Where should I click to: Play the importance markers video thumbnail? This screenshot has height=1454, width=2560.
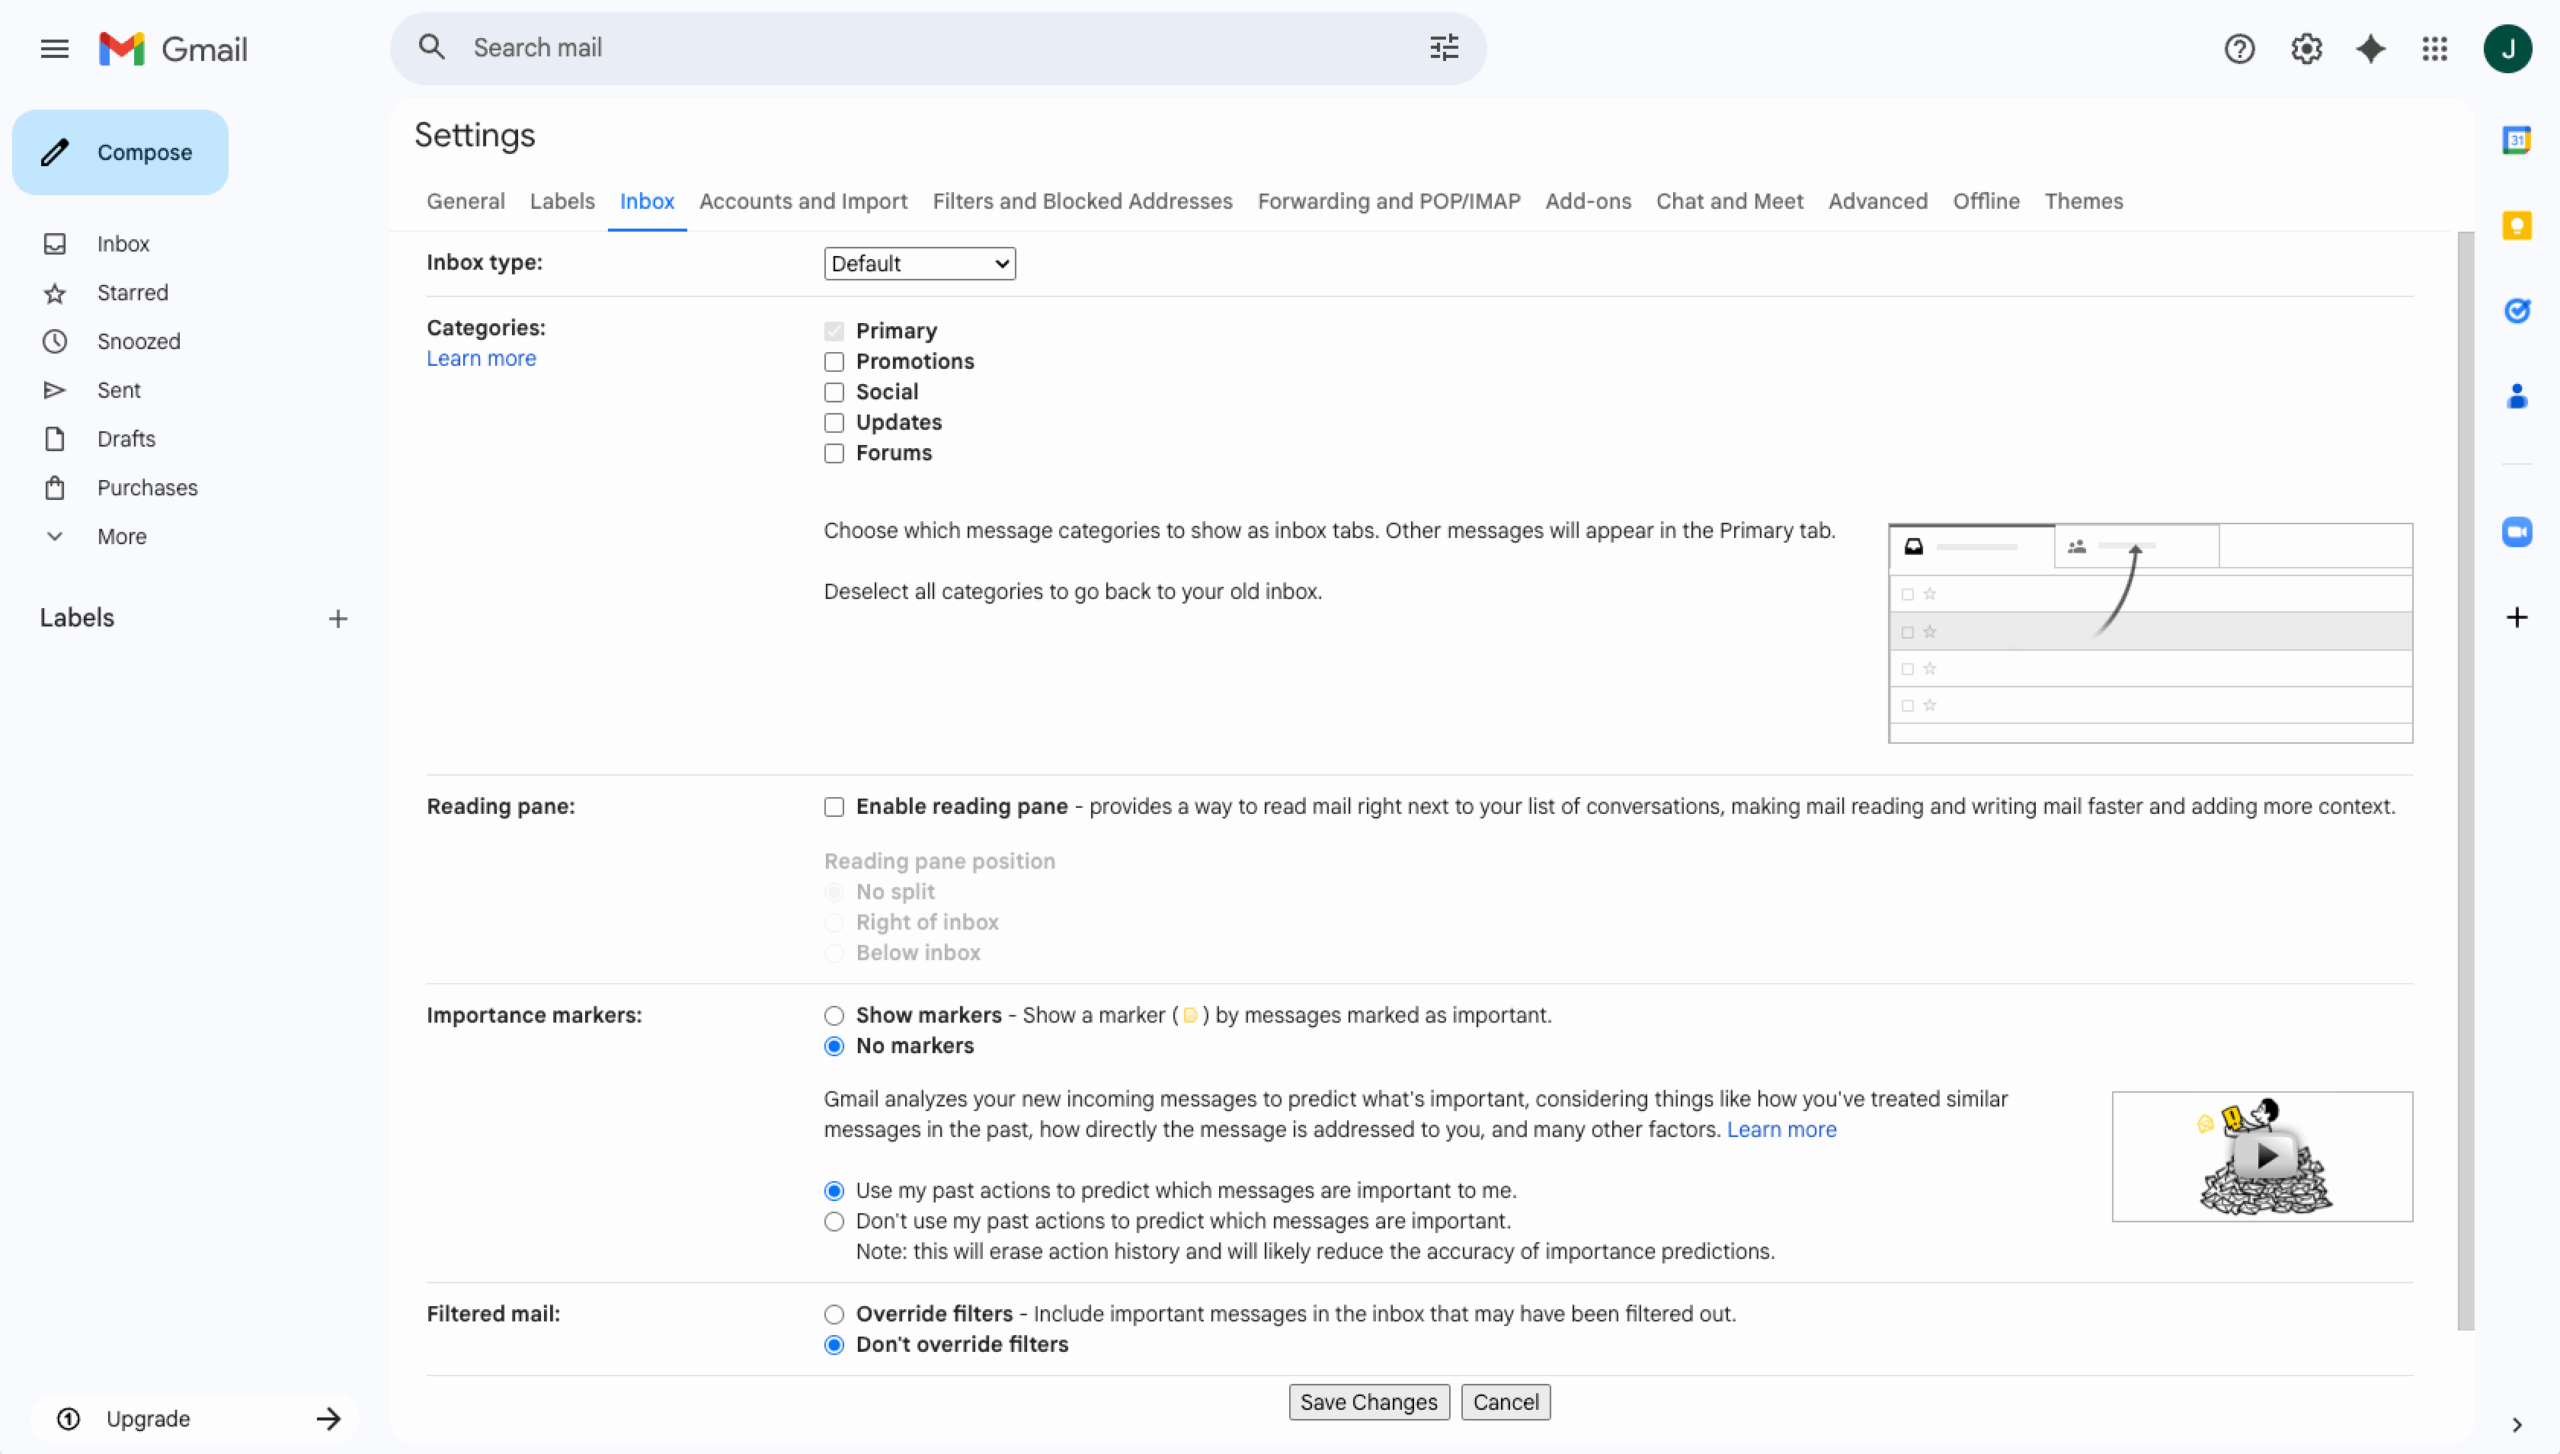[2265, 1156]
